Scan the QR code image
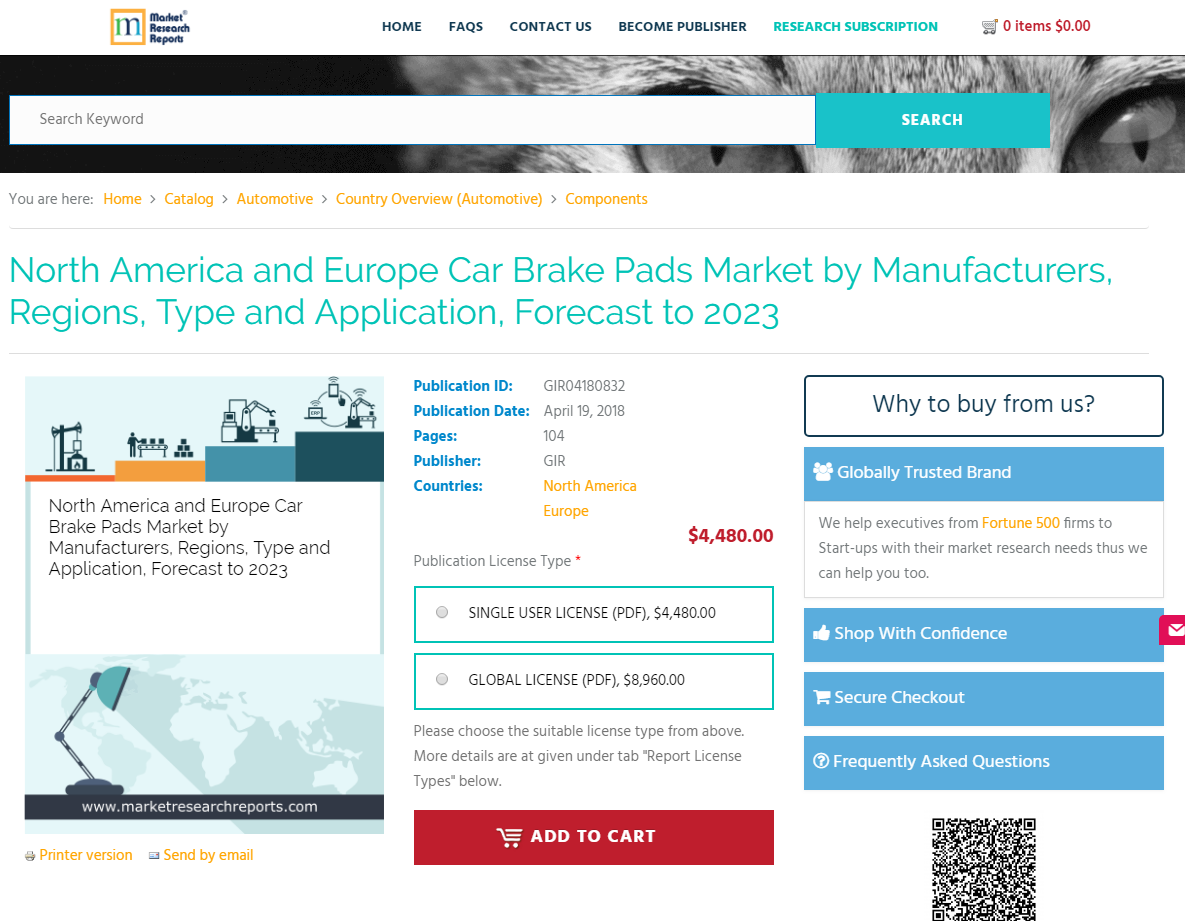 click(x=983, y=869)
